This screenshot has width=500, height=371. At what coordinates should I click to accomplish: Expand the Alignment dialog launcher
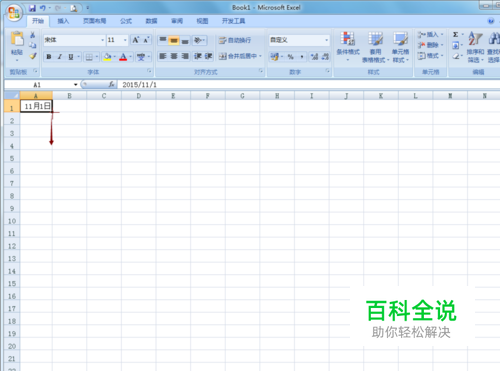(x=261, y=71)
